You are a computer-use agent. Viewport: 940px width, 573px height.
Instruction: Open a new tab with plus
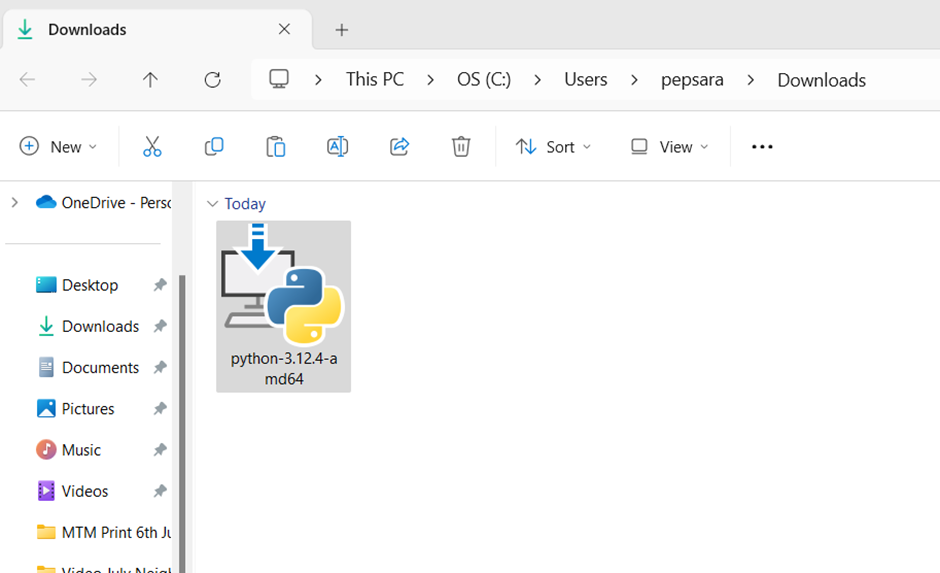pos(342,29)
